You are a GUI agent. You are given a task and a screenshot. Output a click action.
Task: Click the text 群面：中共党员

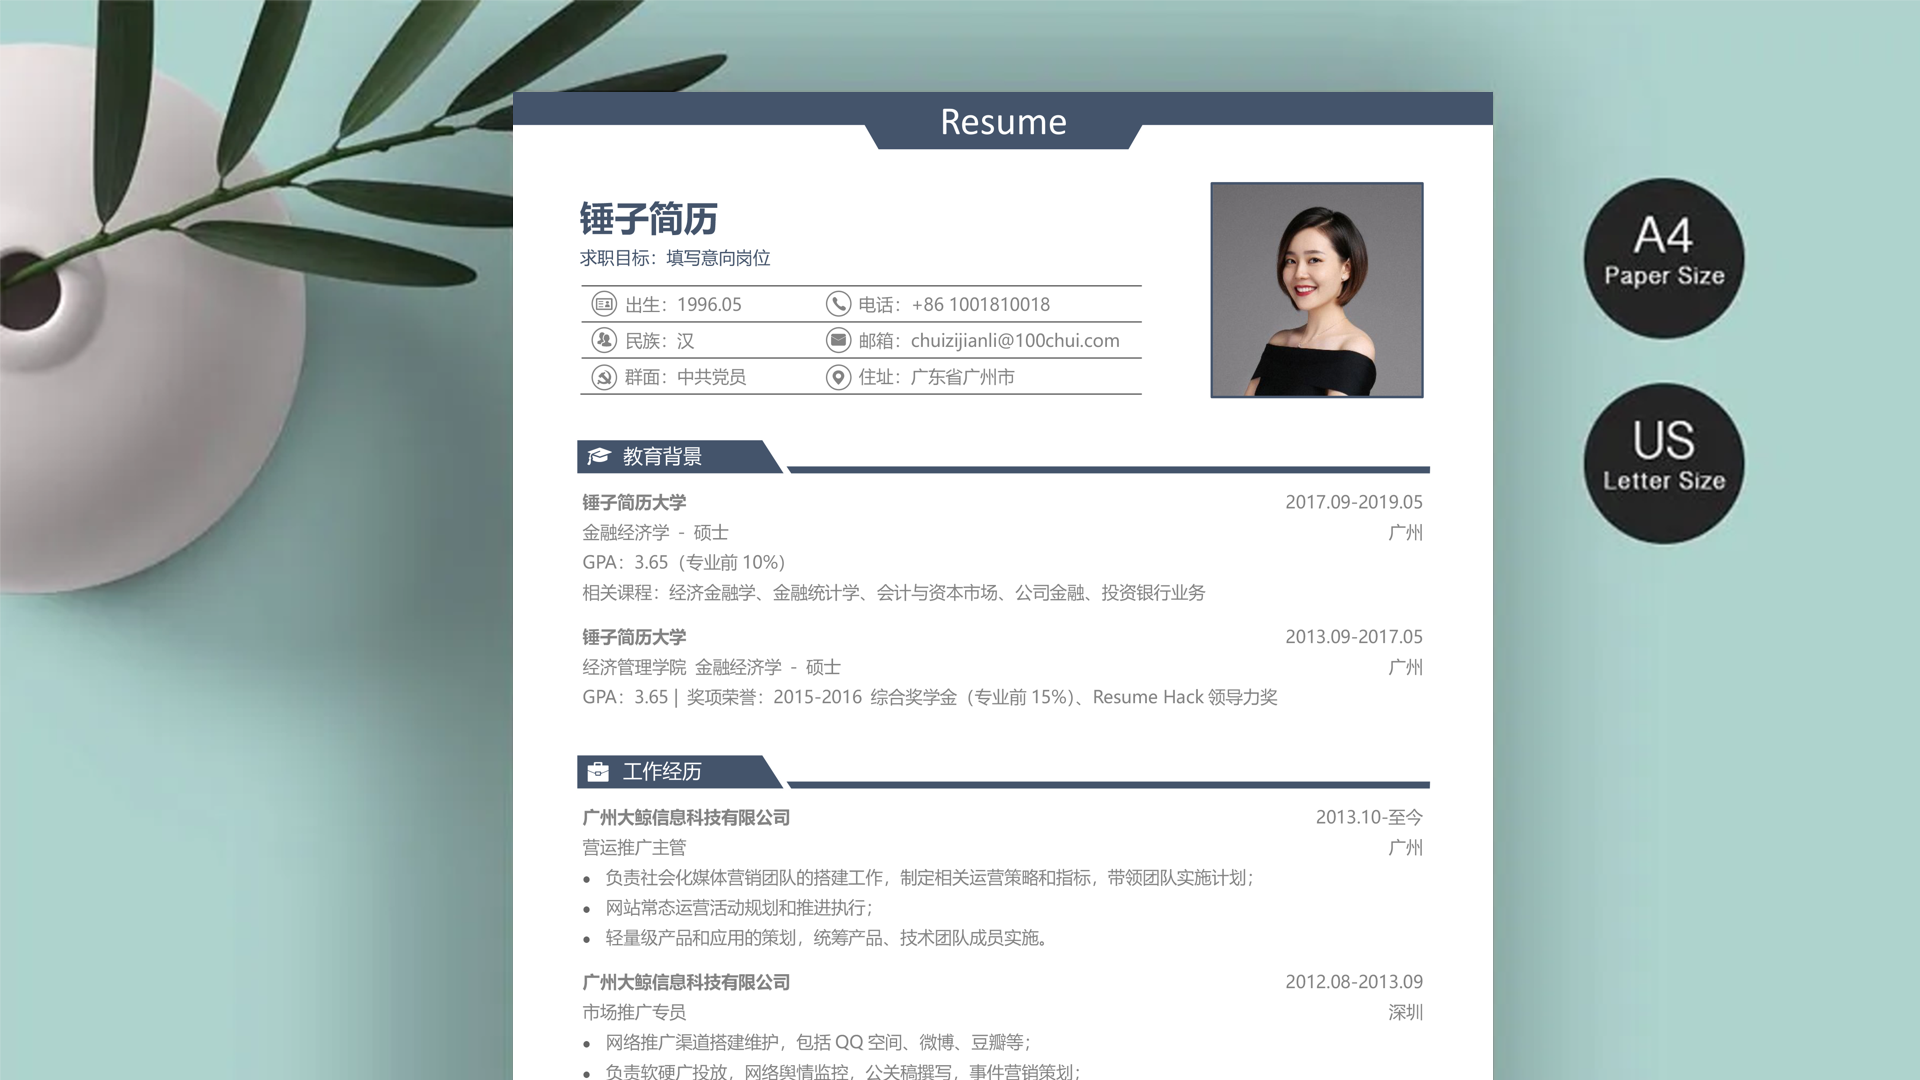(x=685, y=377)
